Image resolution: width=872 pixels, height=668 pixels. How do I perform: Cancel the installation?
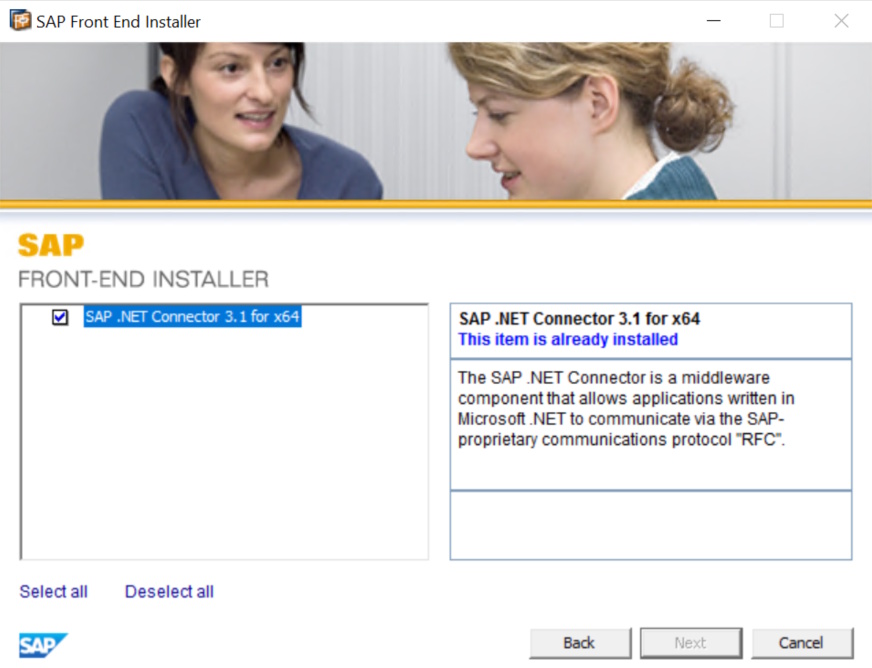point(801,643)
